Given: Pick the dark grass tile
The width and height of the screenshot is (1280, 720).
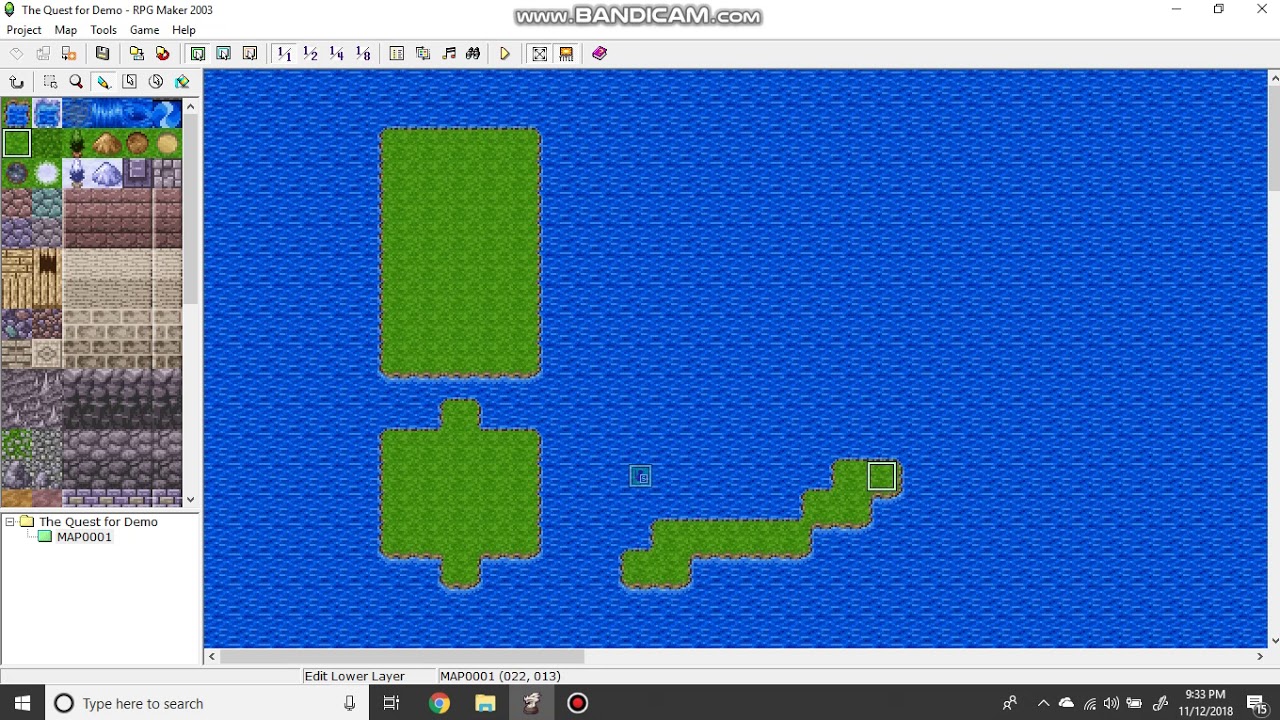Looking at the screenshot, I should coord(47,144).
